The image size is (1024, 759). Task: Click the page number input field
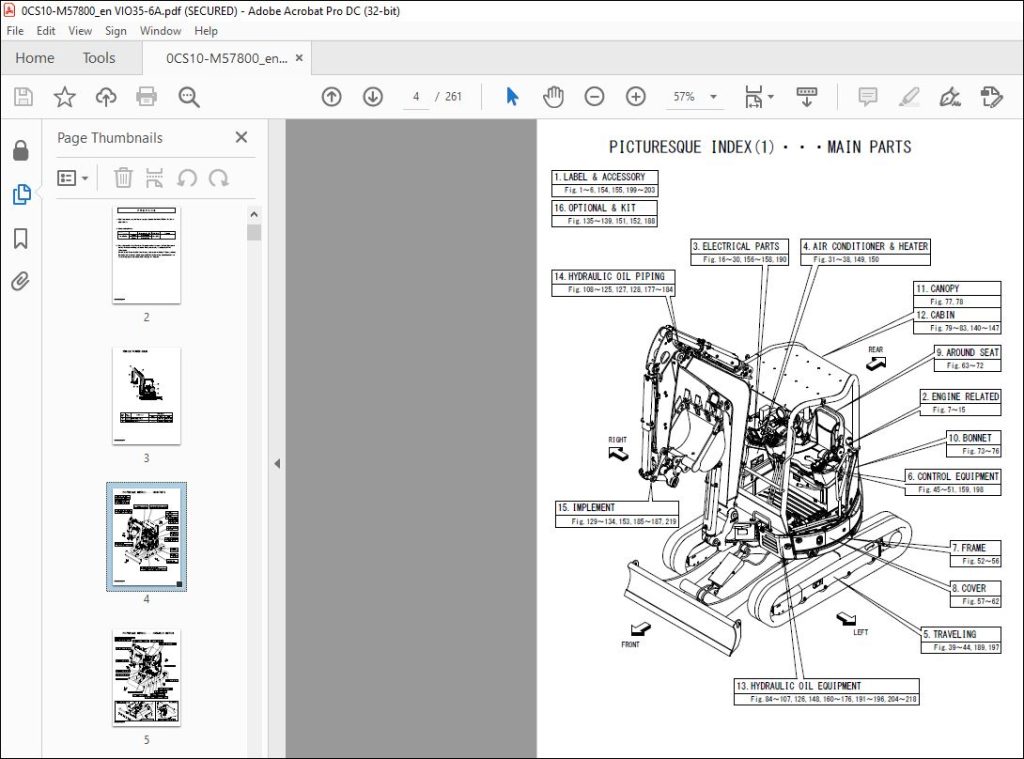[416, 97]
